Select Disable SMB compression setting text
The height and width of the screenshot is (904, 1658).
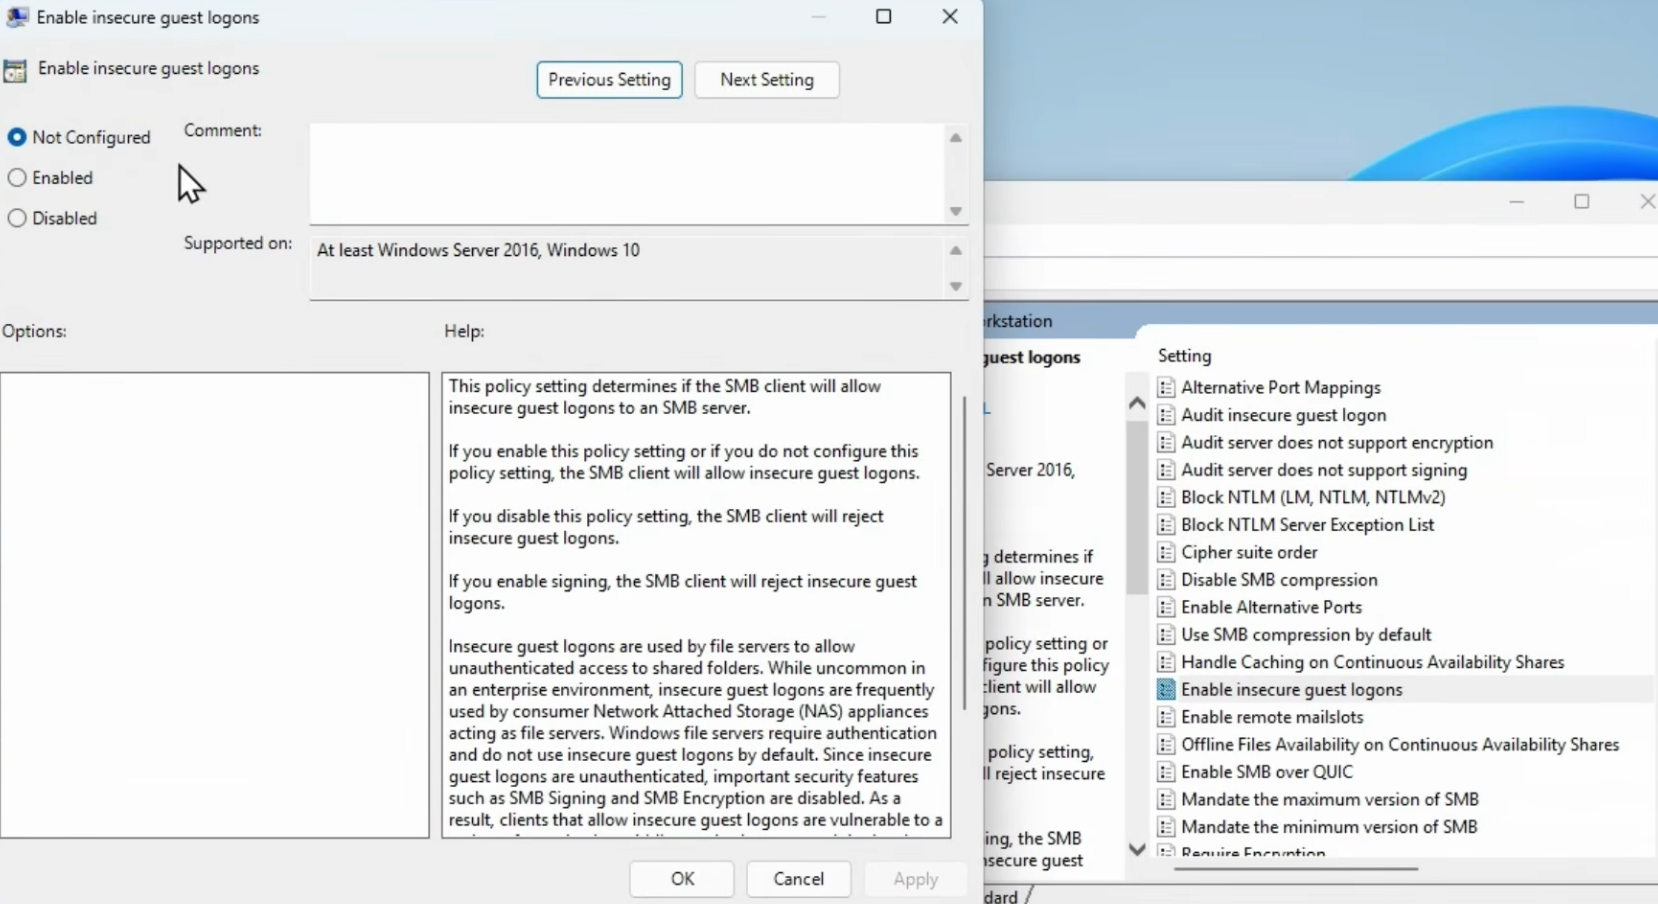click(x=1279, y=580)
